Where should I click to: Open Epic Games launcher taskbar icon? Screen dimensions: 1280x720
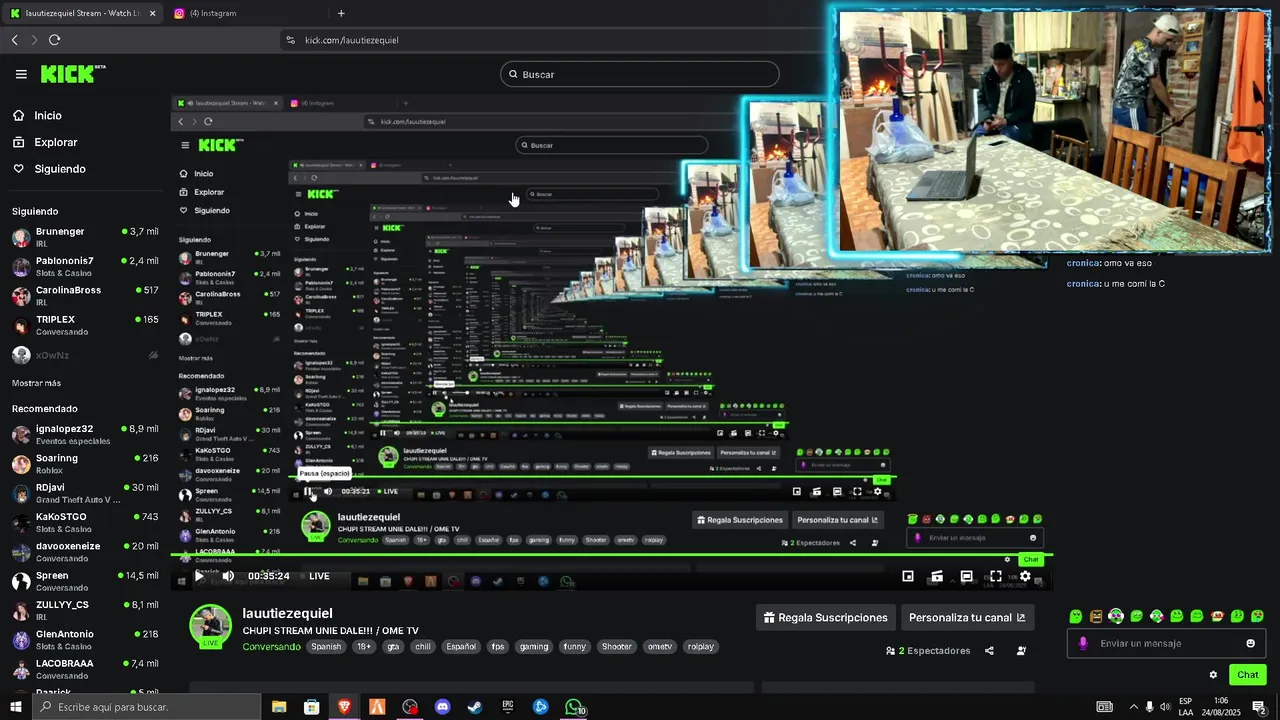508,707
